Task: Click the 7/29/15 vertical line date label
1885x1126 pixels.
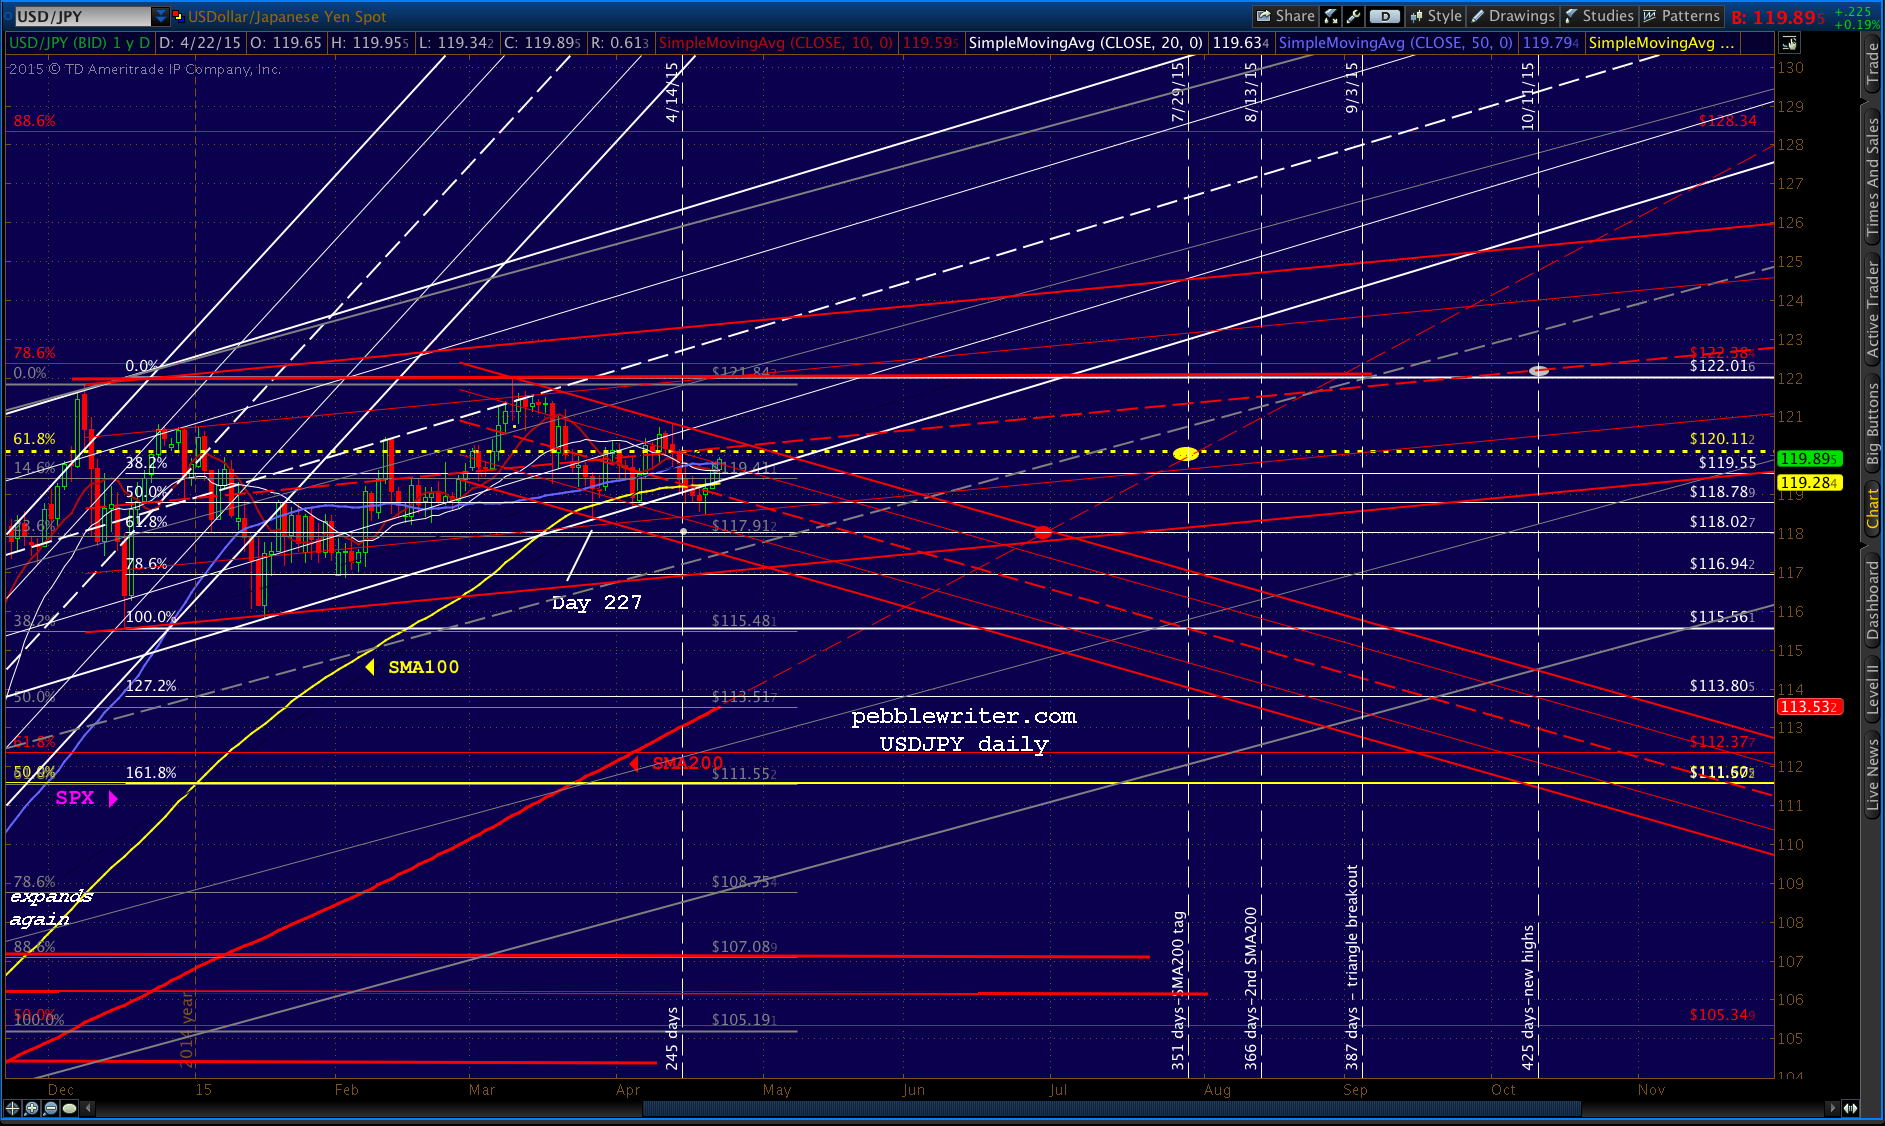Action: tap(1178, 92)
